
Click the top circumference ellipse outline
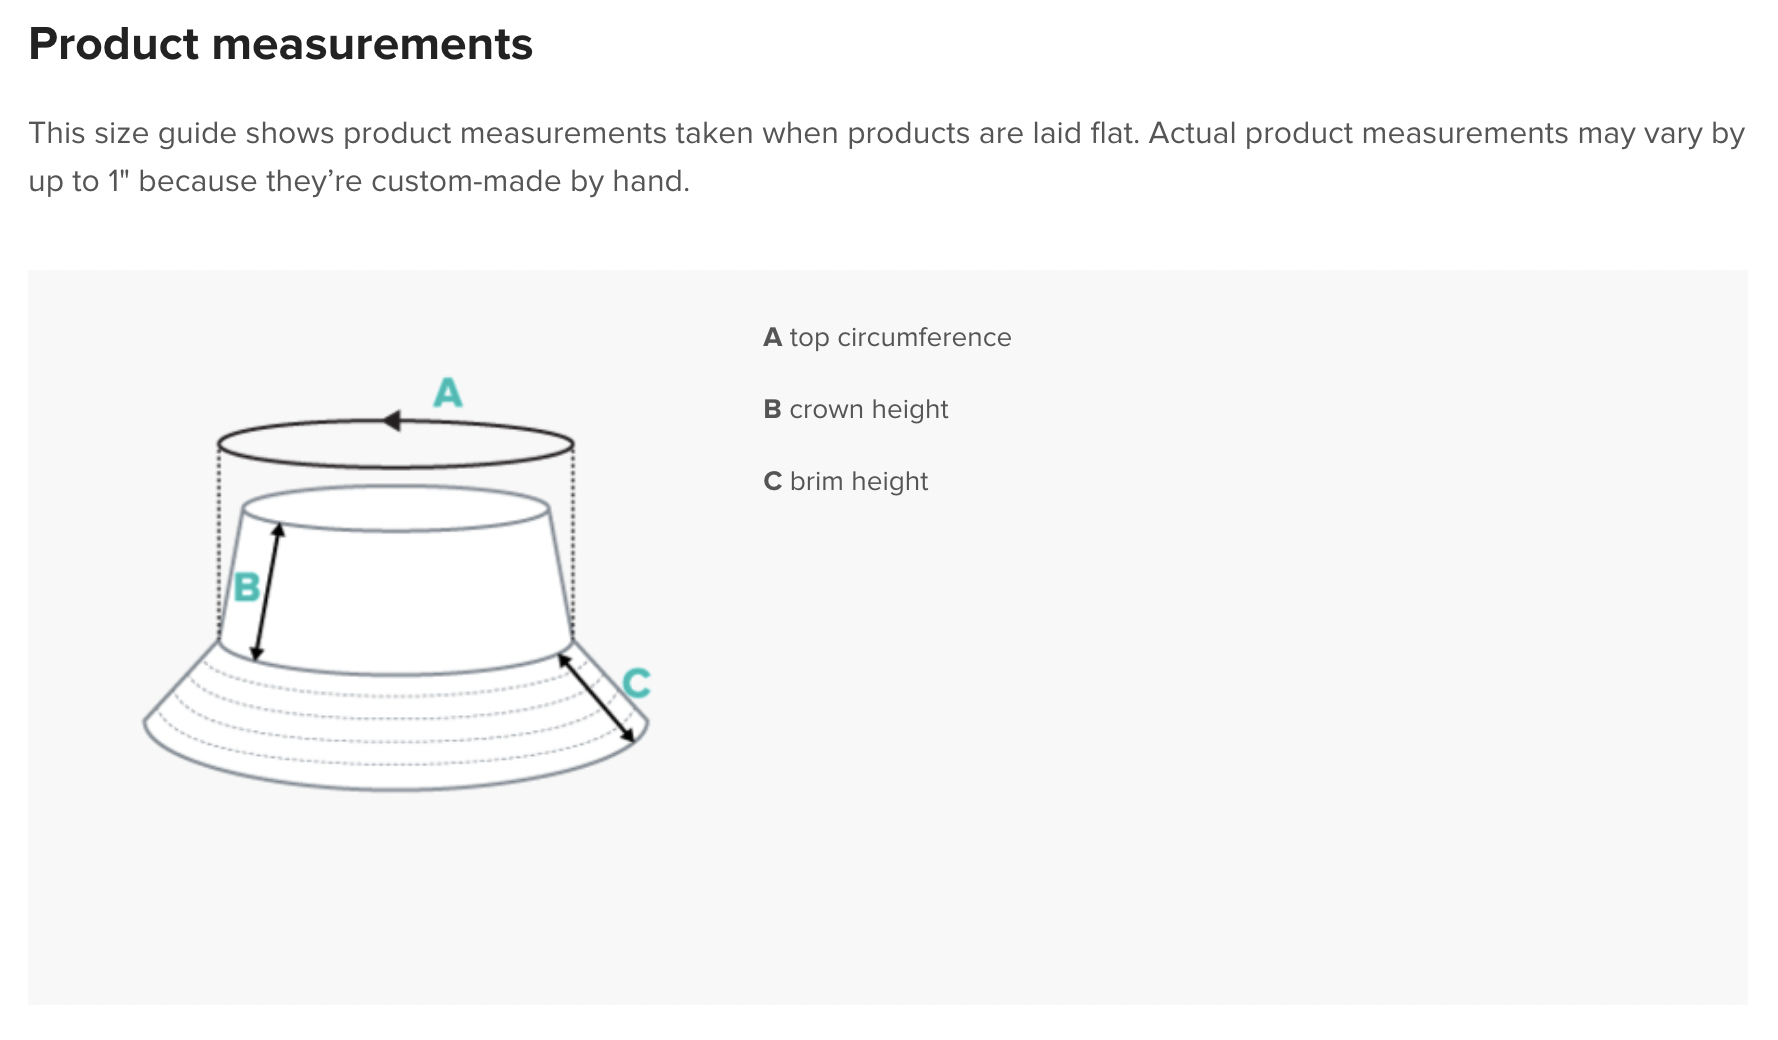(396, 444)
